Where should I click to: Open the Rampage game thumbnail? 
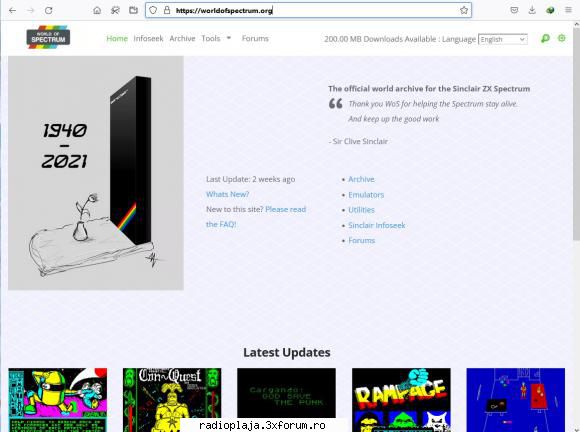401,400
